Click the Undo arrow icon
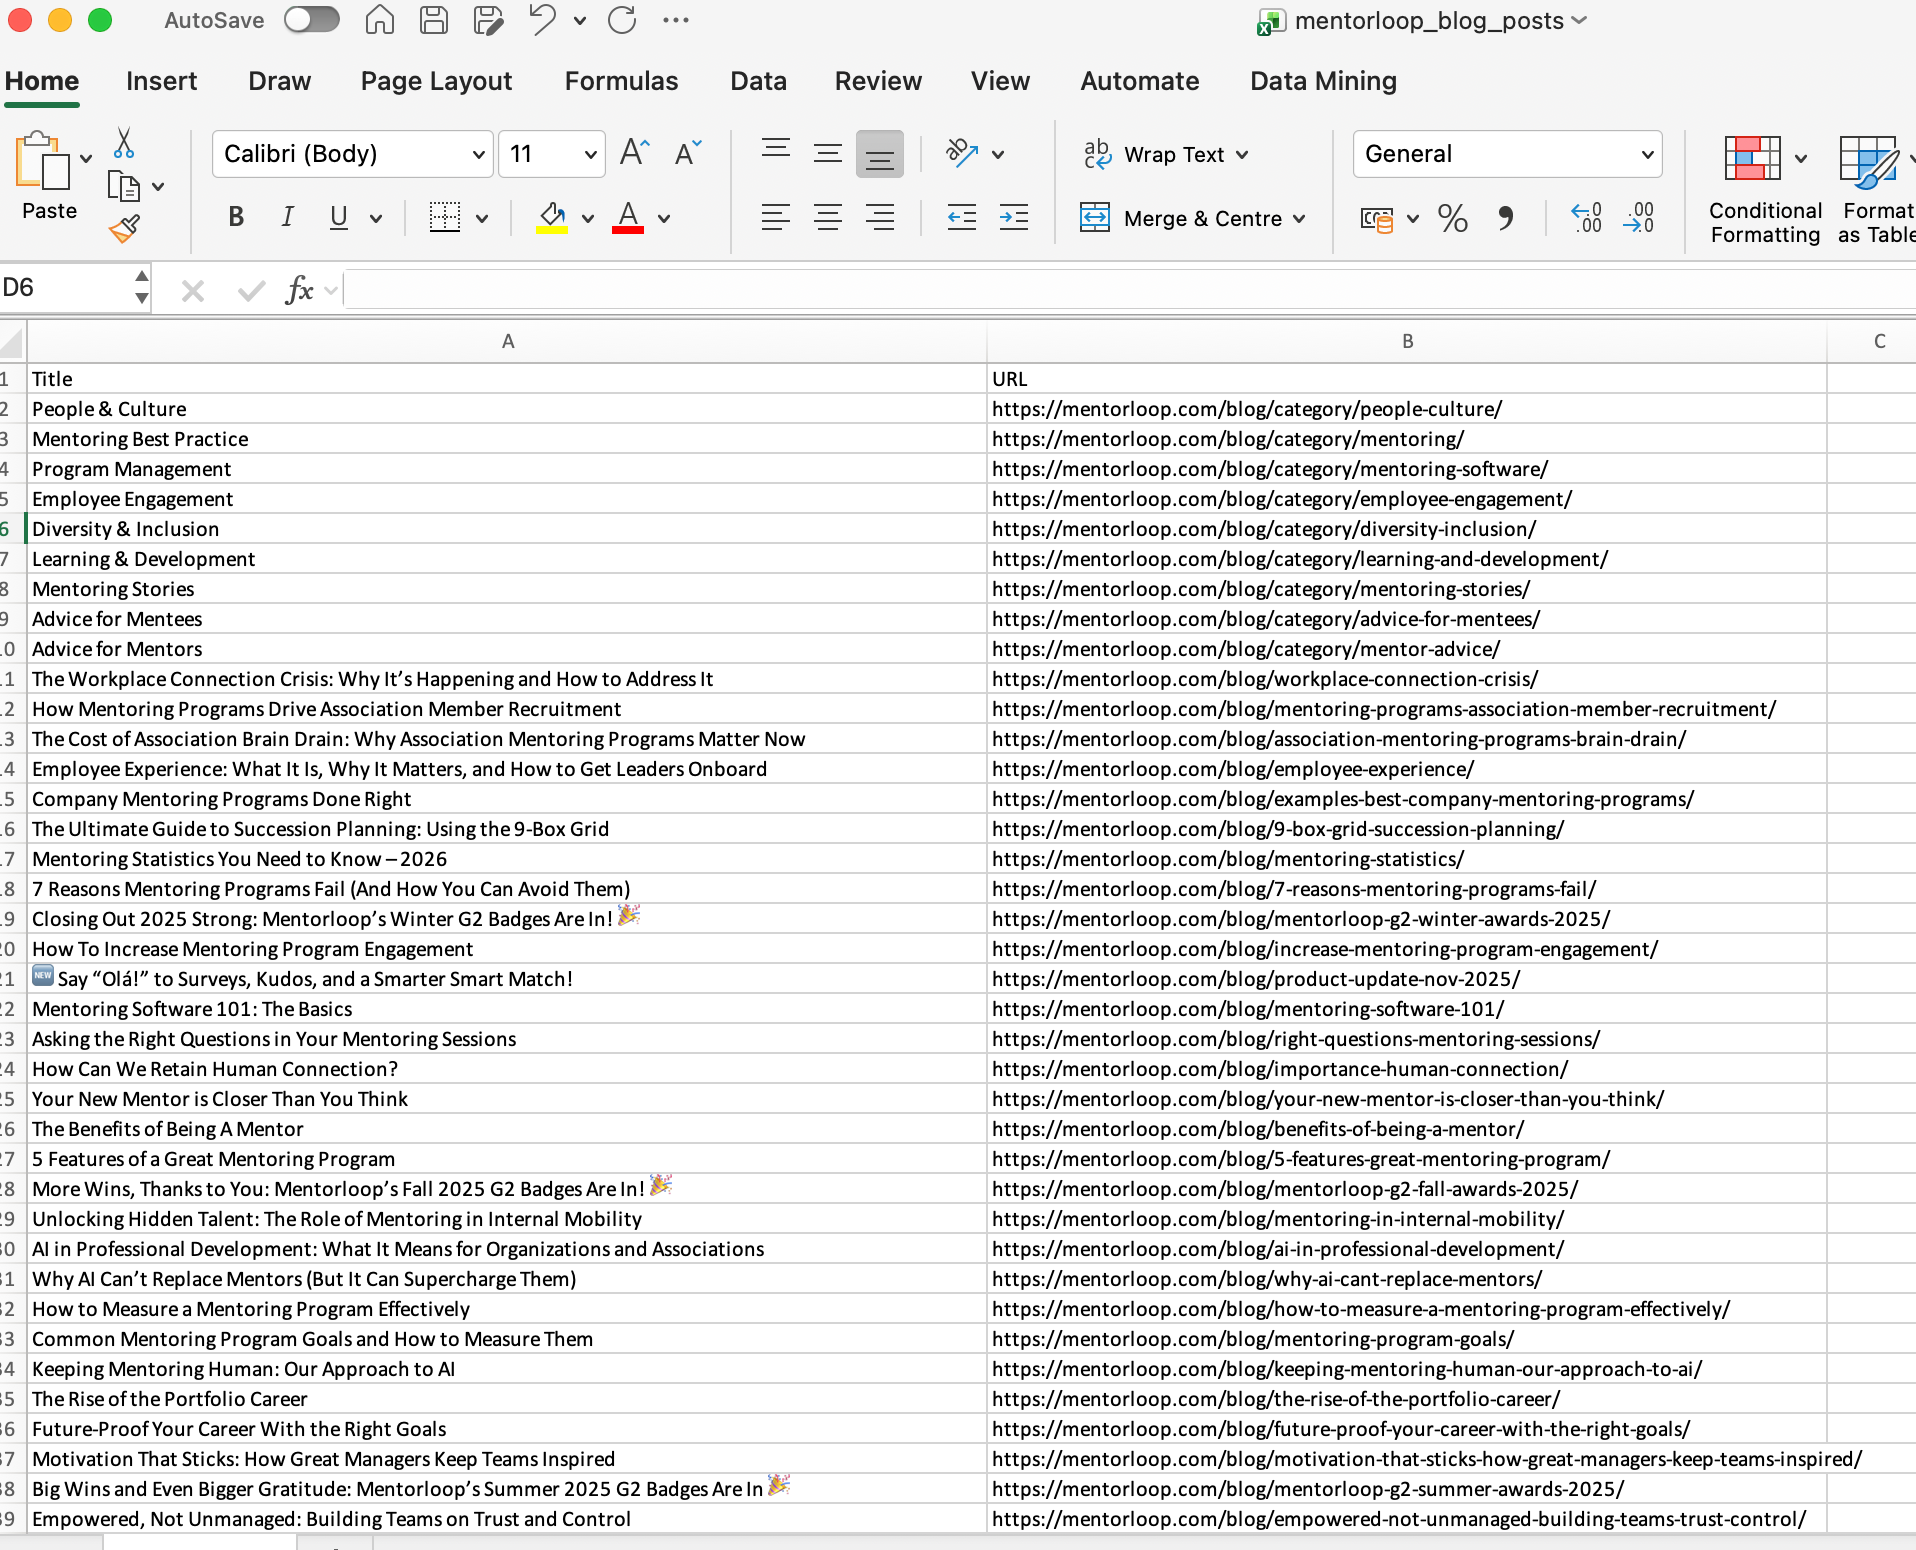Viewport: 1916px width, 1550px height. pyautogui.click(x=542, y=20)
